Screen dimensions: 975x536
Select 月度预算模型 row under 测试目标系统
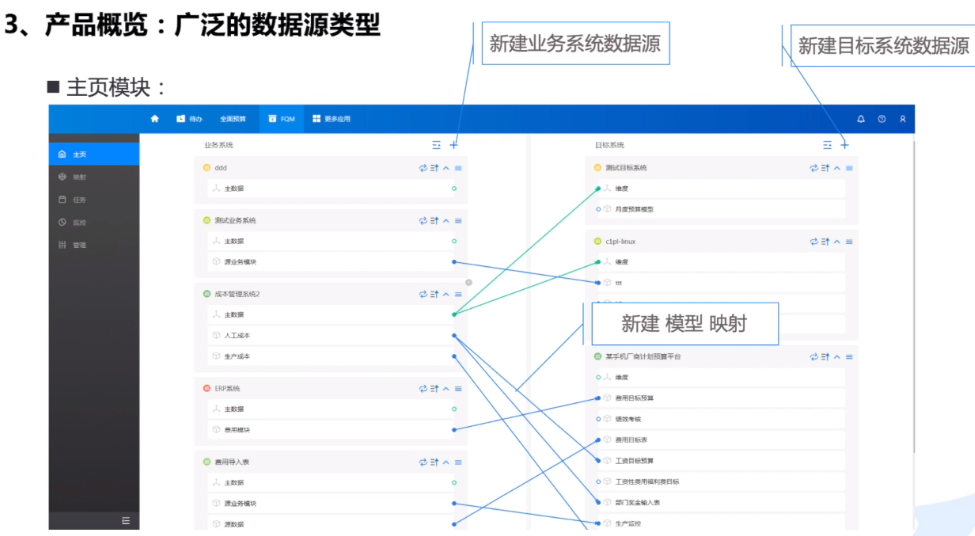721,210
